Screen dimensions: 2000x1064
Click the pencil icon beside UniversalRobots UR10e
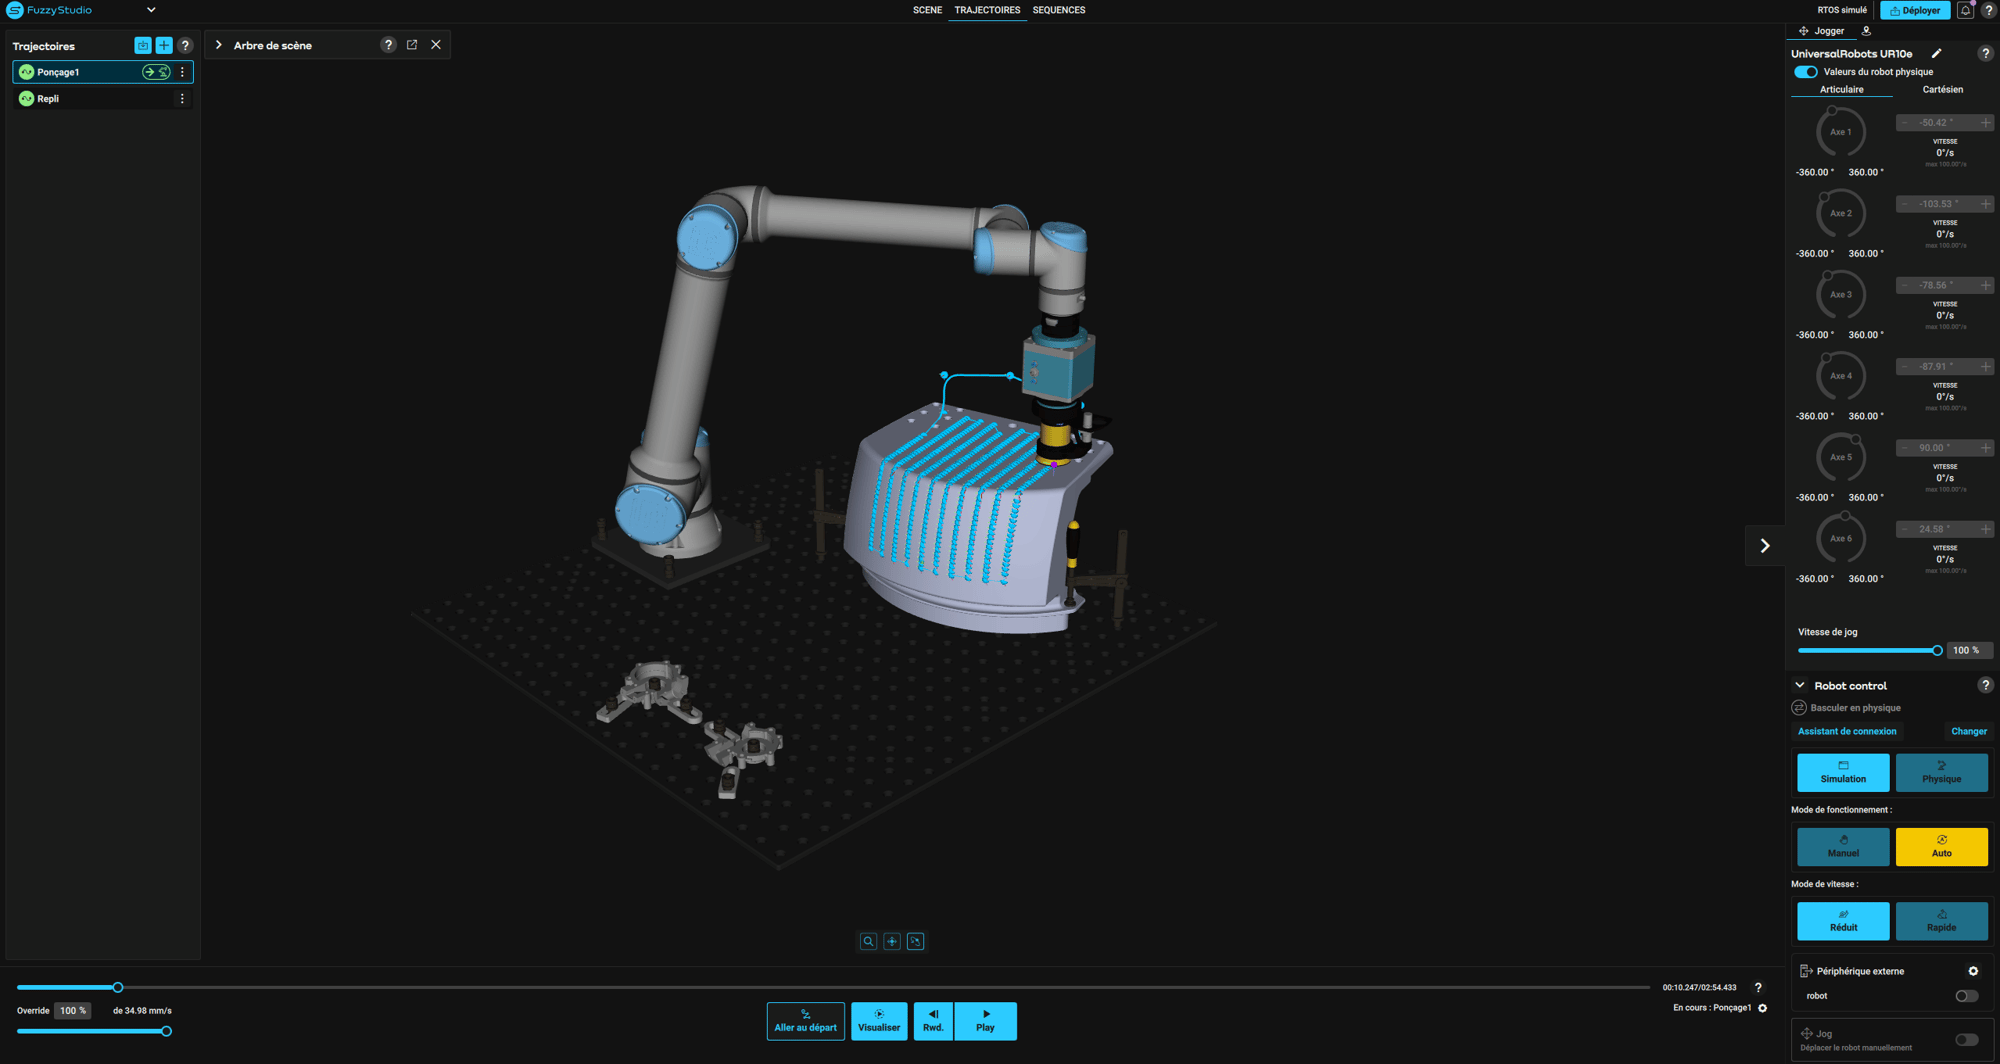(1937, 54)
